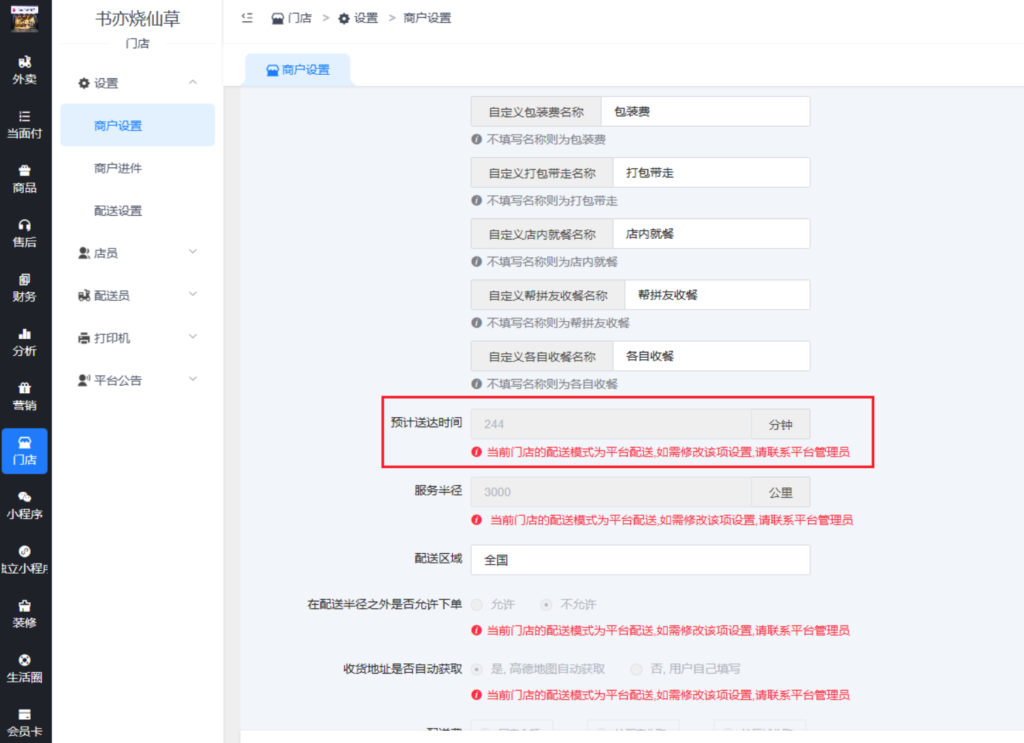Open 商户进件 menu entry
This screenshot has width=1024, height=743.
(x=118, y=168)
